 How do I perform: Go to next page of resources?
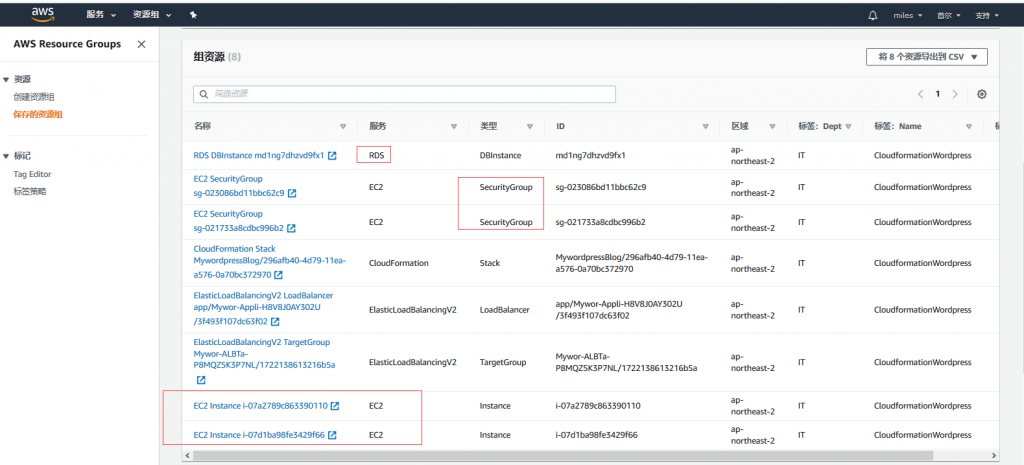tap(955, 94)
